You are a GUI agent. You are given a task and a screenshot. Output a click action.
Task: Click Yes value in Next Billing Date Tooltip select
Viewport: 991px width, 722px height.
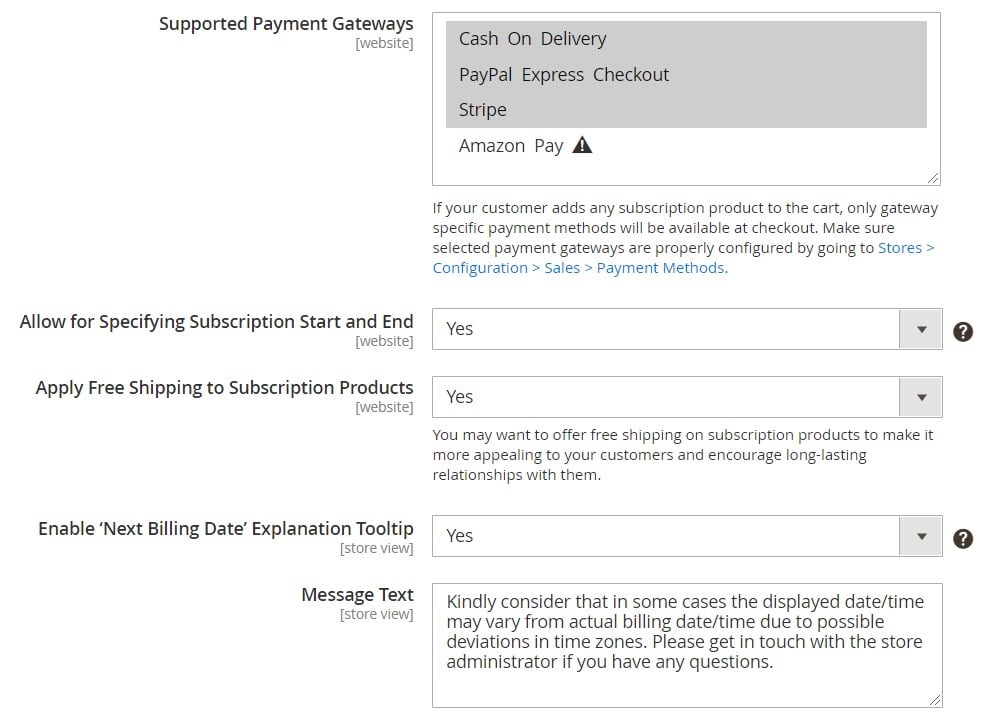click(459, 536)
